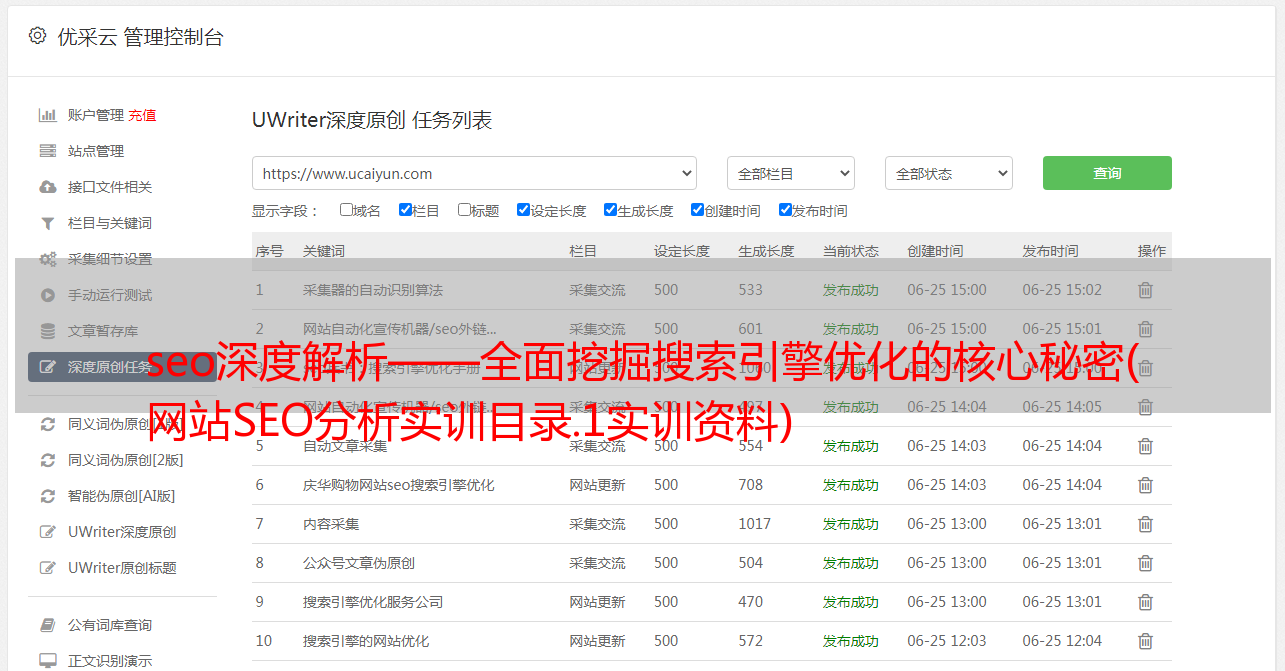1285x671 pixels.
Task: Select the 公众号文章伪原创 table row
Action: tap(359, 563)
